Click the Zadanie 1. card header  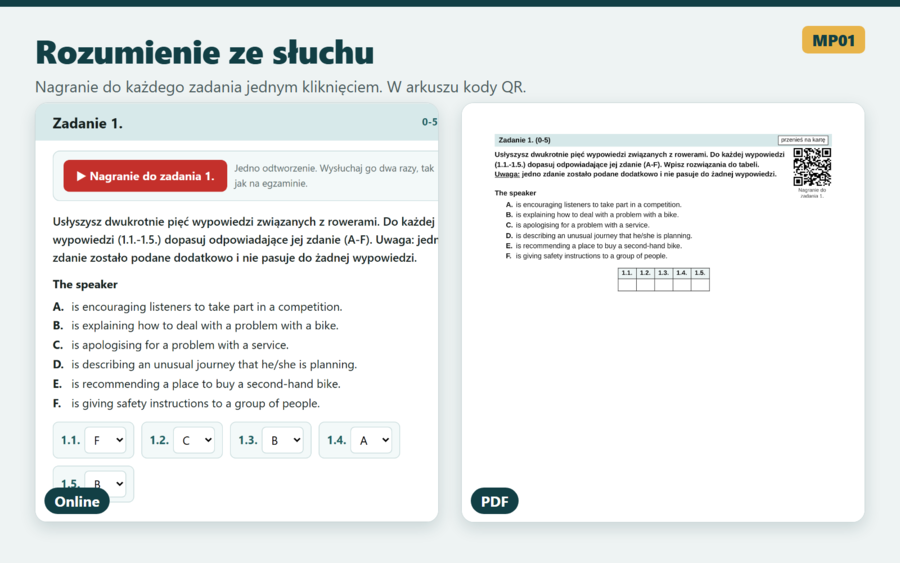point(236,123)
